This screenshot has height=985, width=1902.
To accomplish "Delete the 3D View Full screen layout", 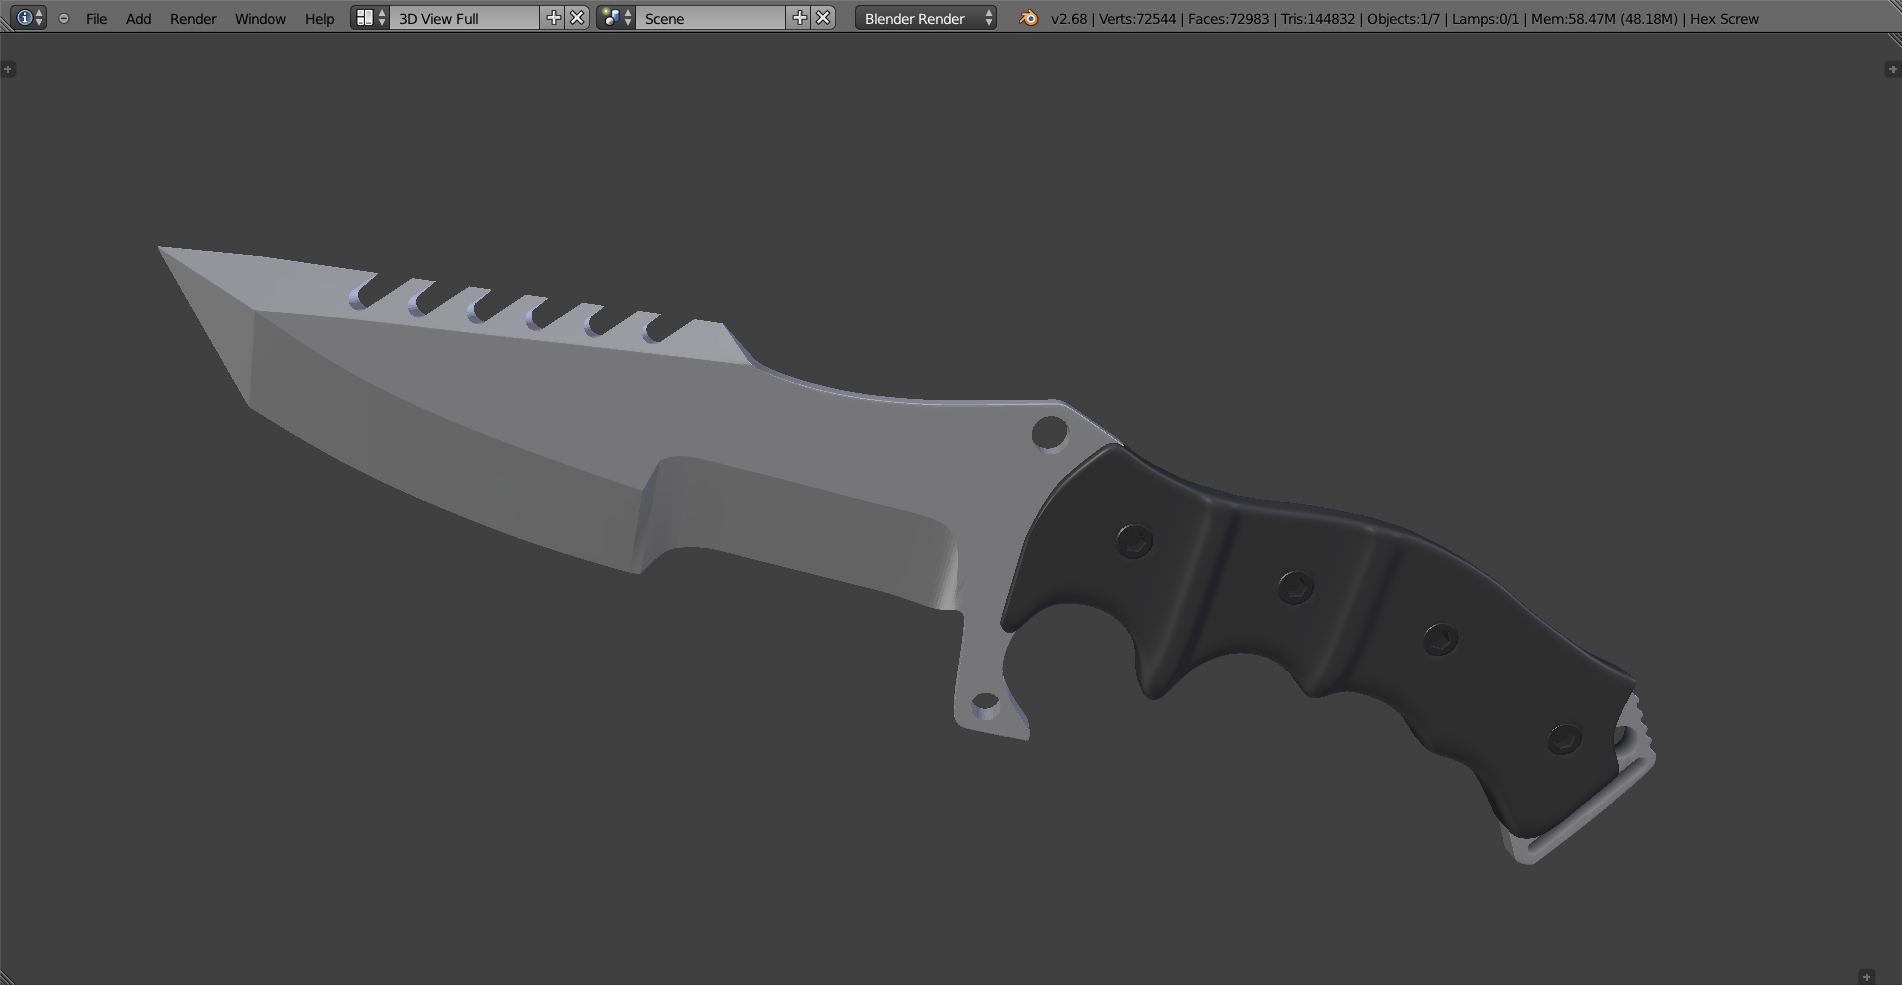I will [577, 18].
